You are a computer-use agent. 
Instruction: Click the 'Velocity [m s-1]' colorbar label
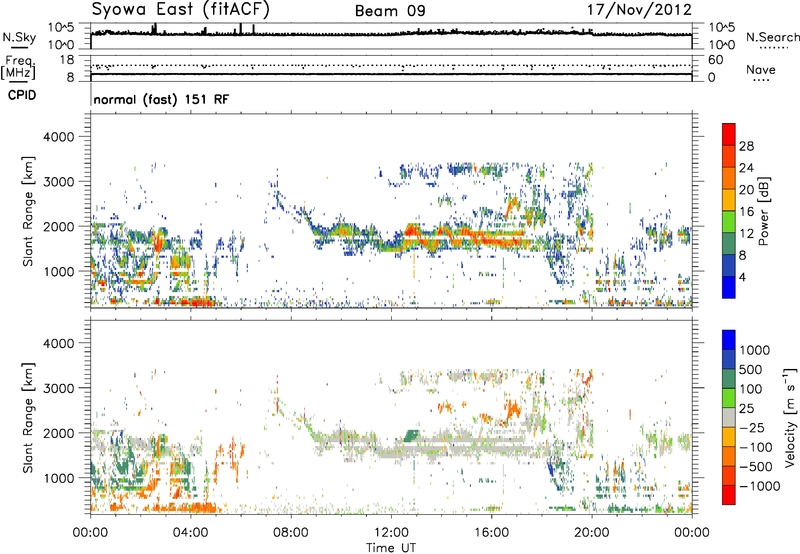[x=790, y=417]
